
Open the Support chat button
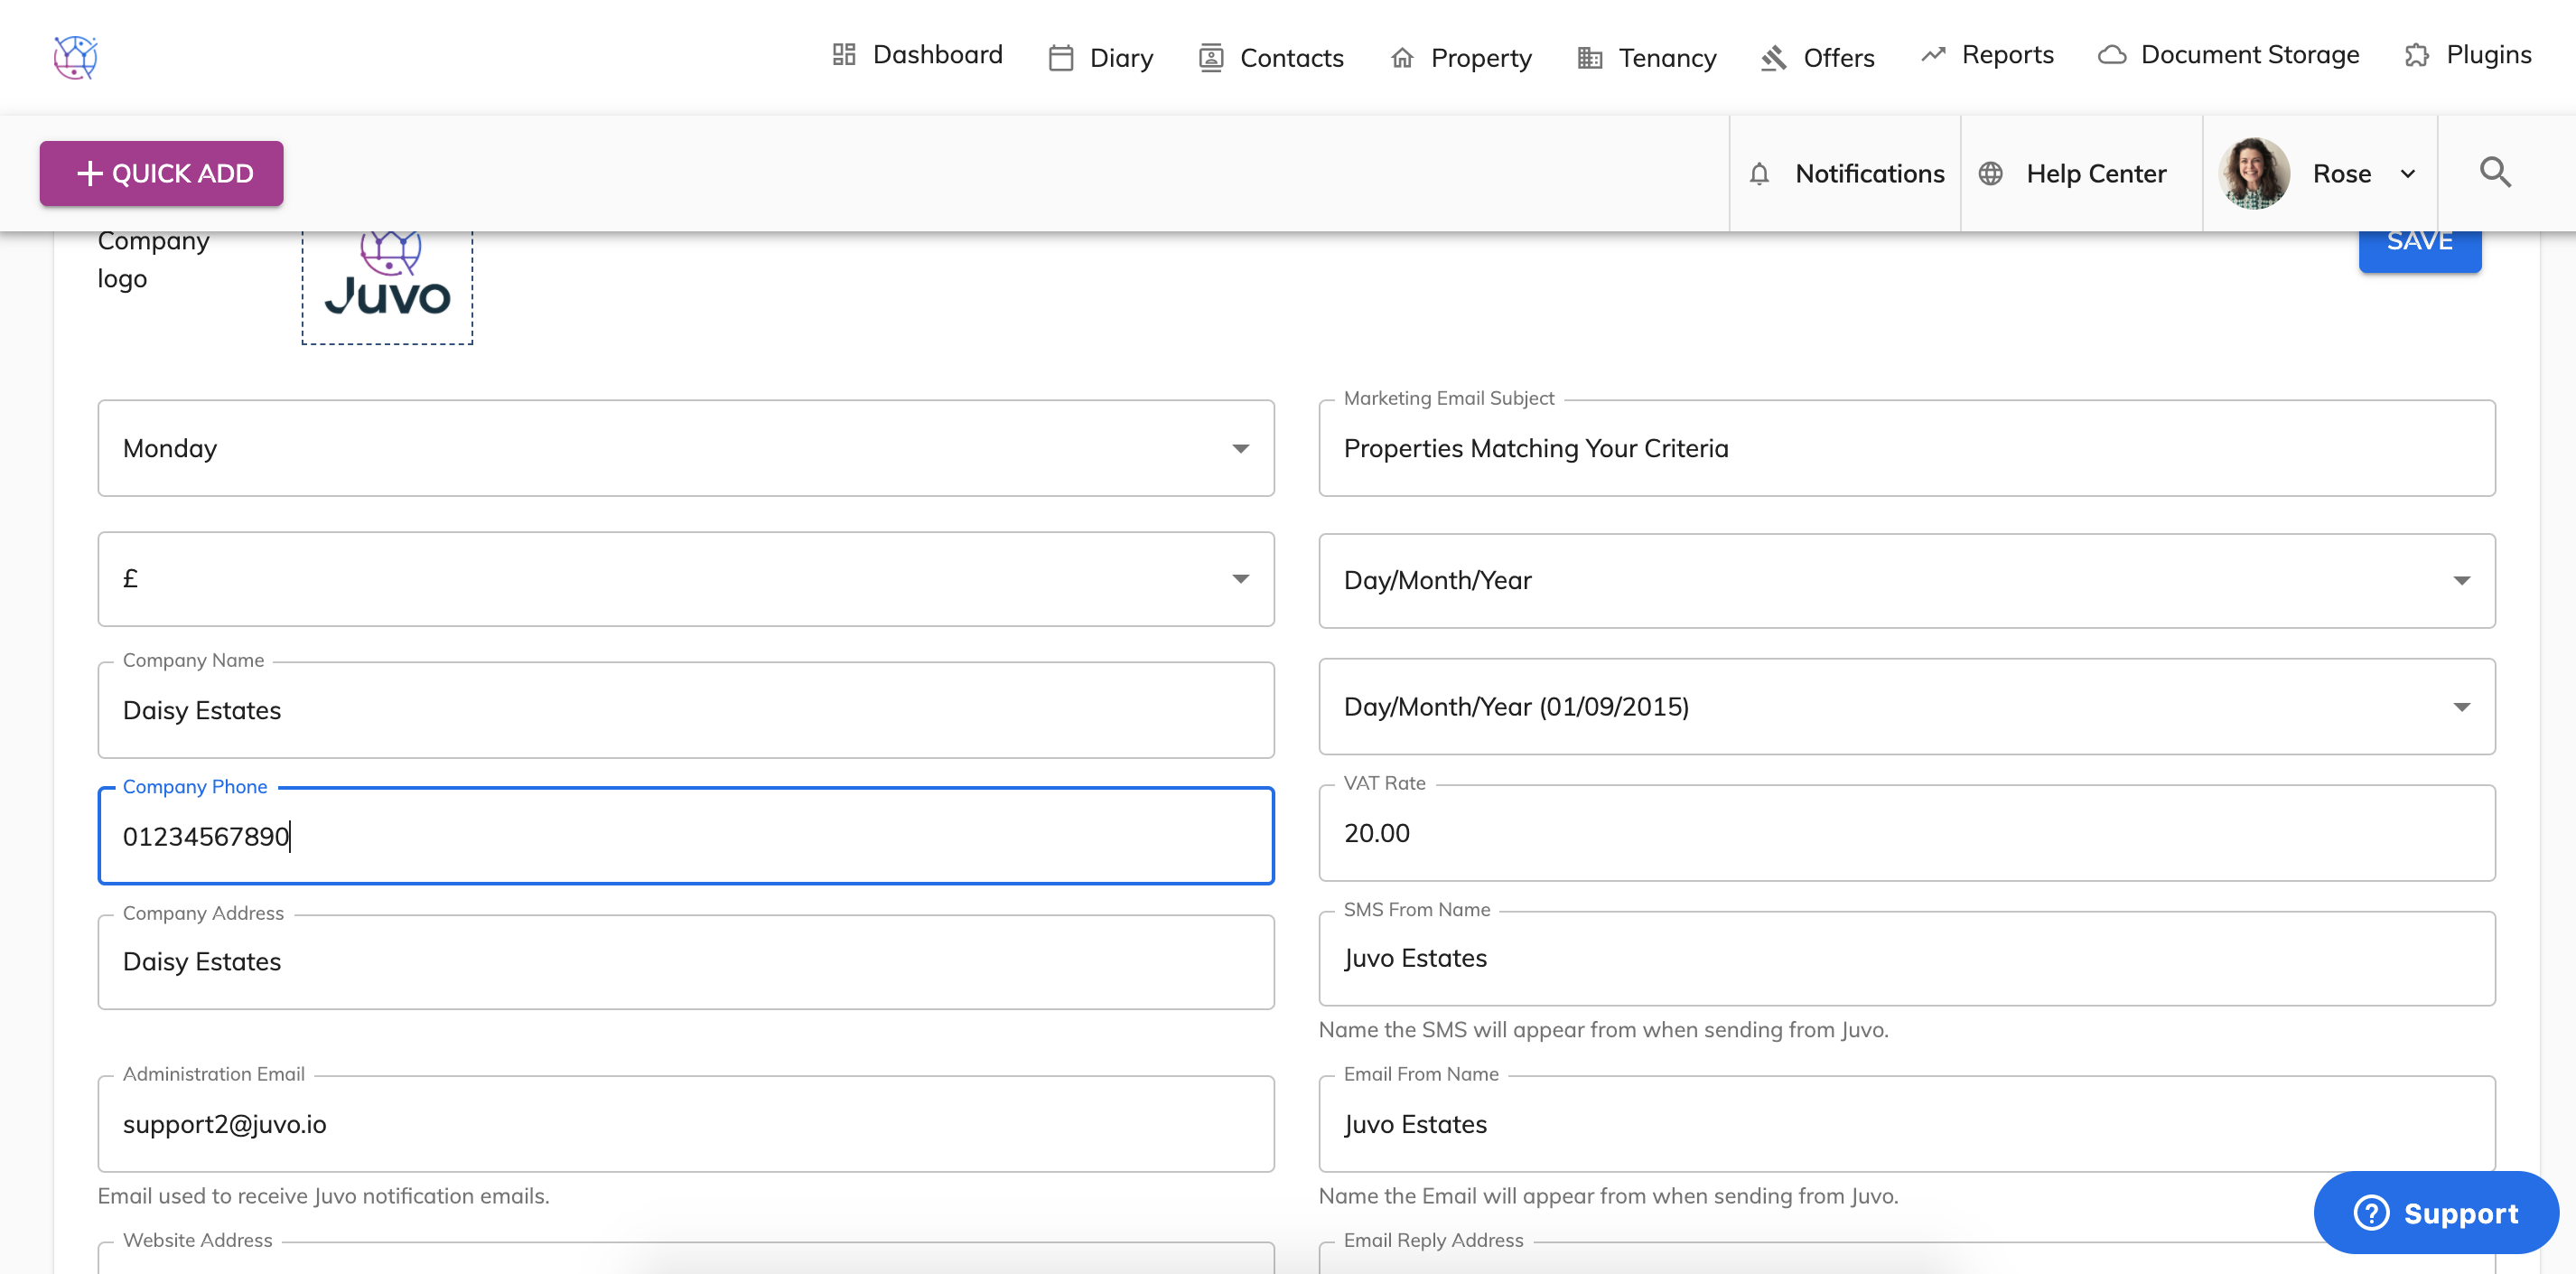click(x=2436, y=1212)
